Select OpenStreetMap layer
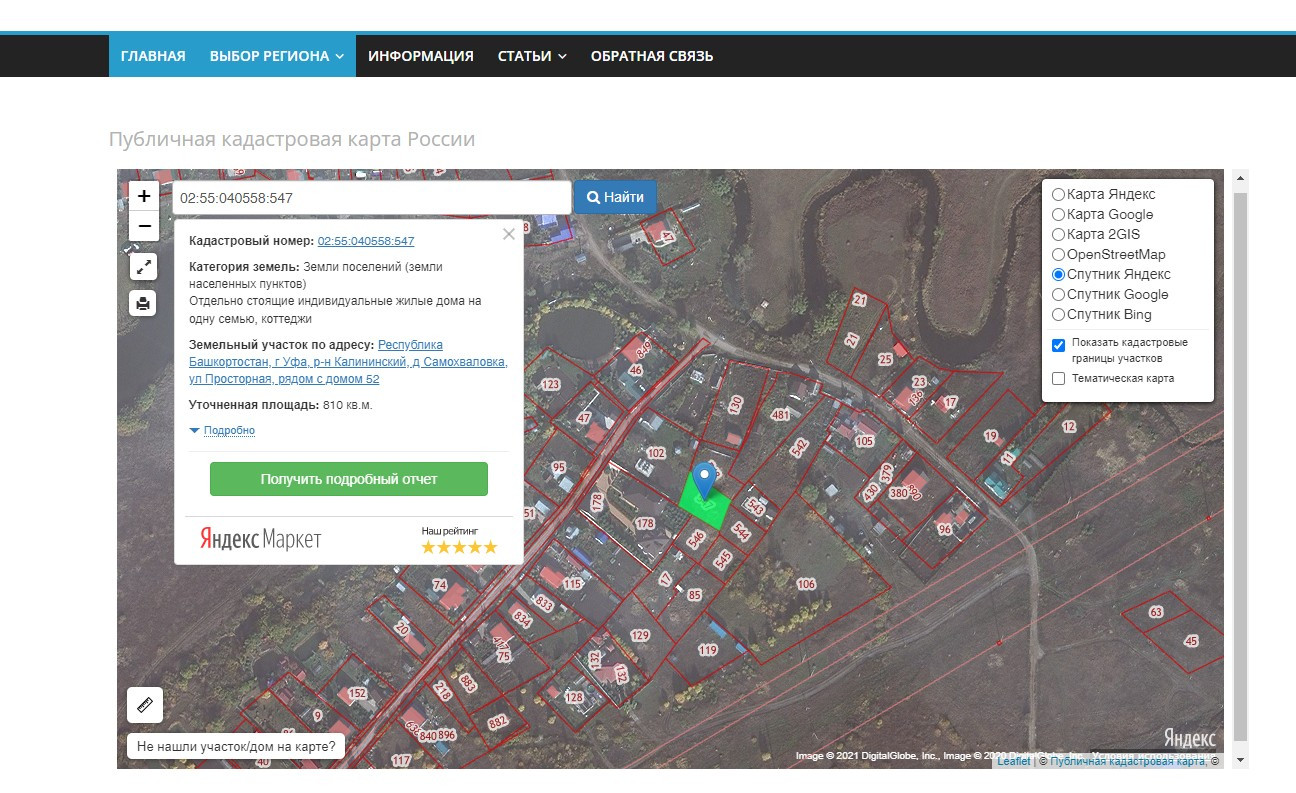 tap(1058, 254)
